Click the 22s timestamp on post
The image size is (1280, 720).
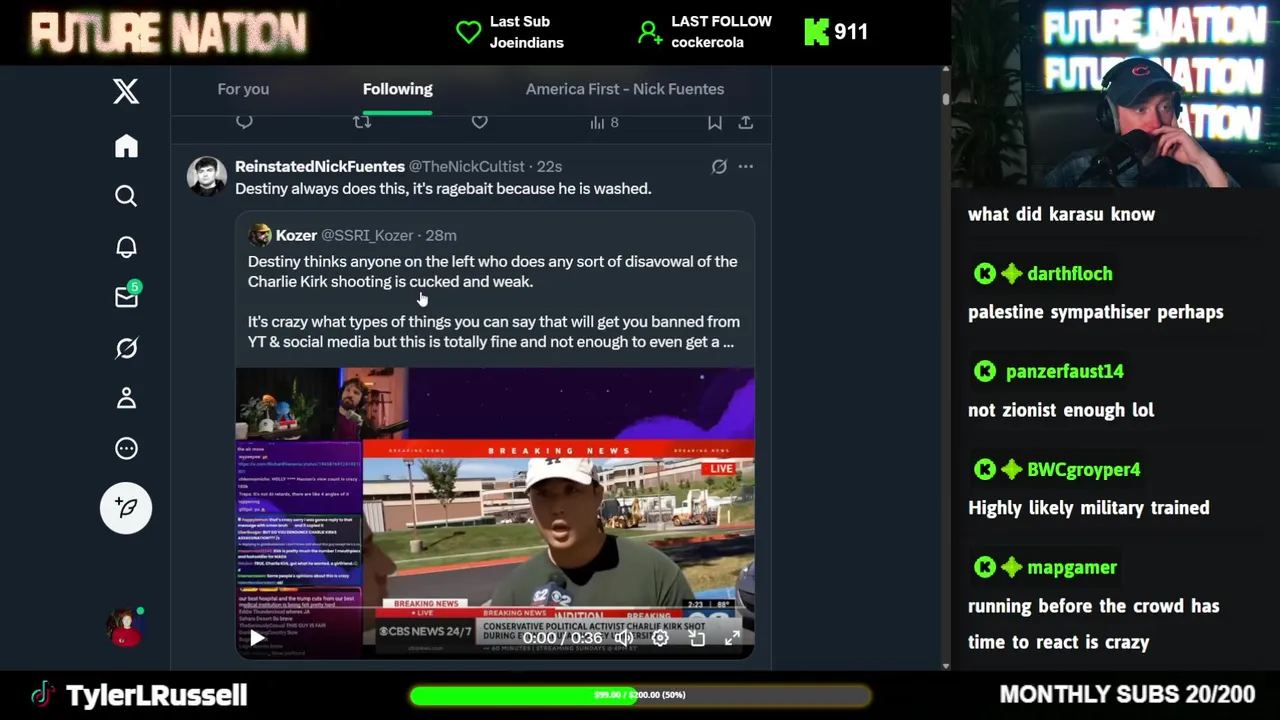point(549,166)
